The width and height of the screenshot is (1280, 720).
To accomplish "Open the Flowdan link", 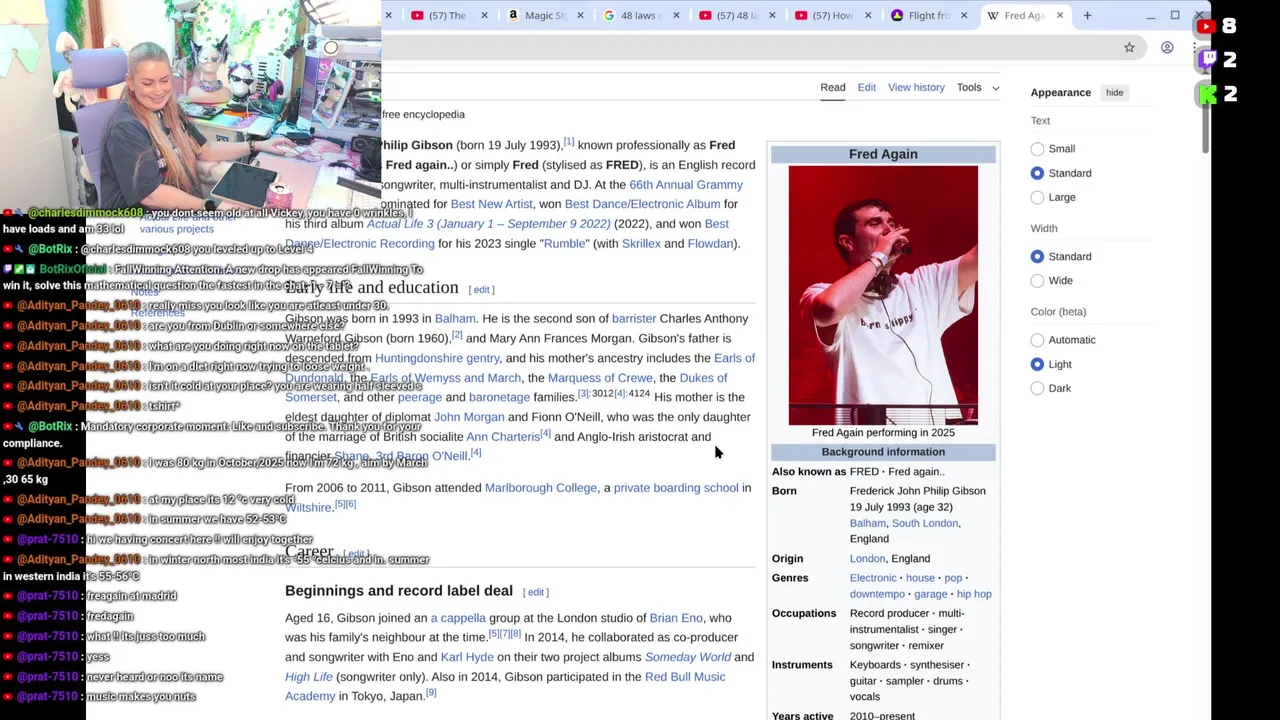I will pos(710,243).
